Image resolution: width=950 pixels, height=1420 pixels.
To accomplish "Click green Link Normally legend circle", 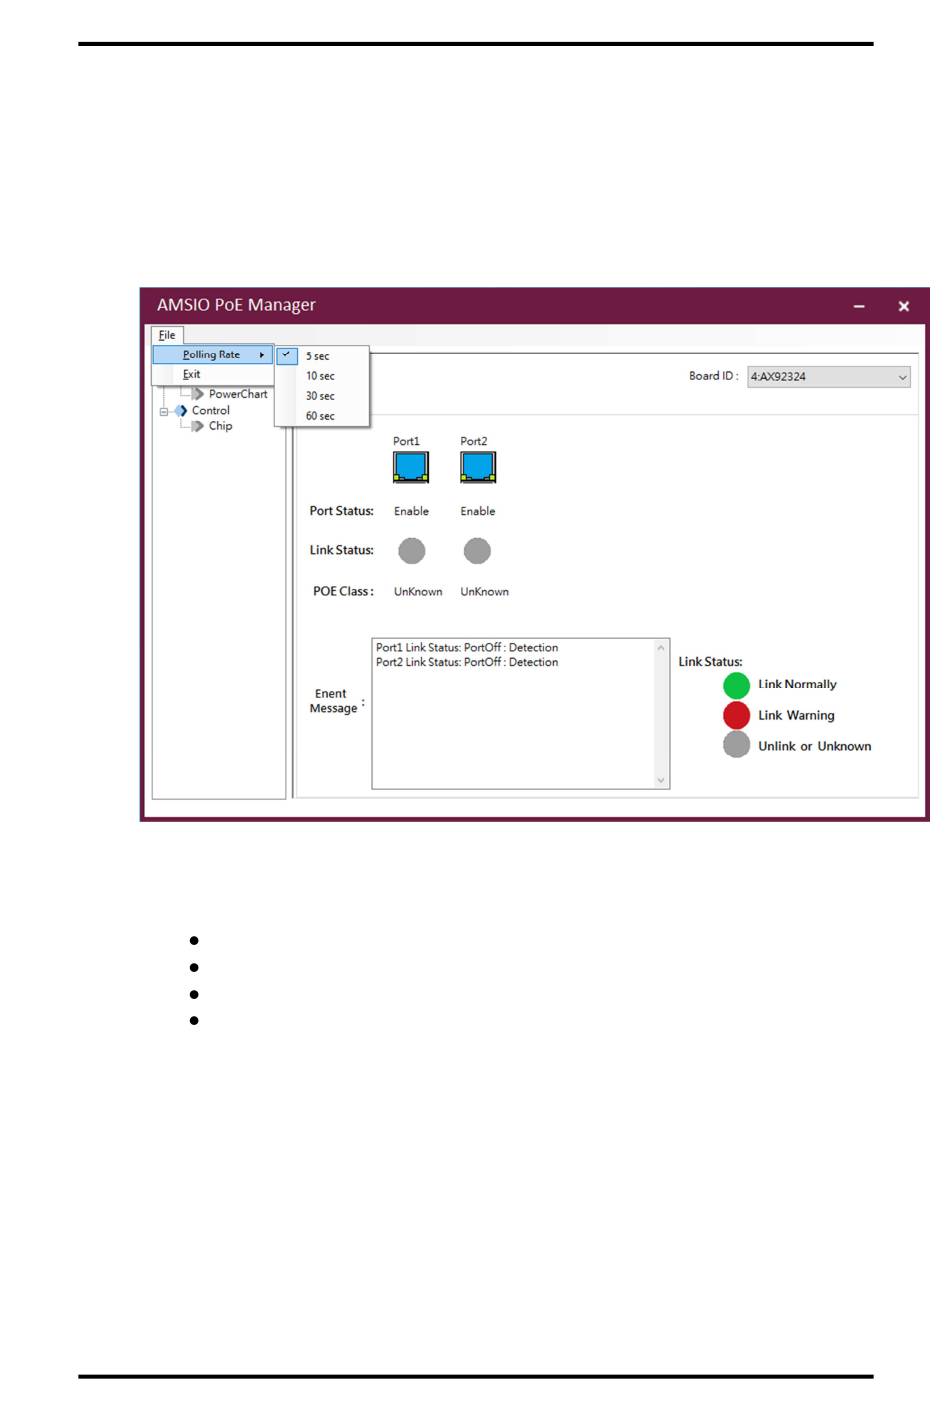I will click(x=737, y=685).
